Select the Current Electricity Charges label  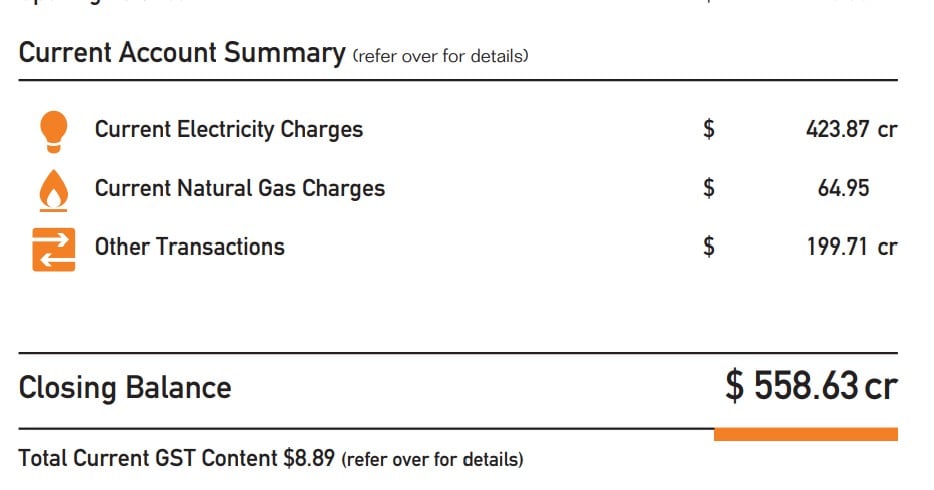[229, 129]
